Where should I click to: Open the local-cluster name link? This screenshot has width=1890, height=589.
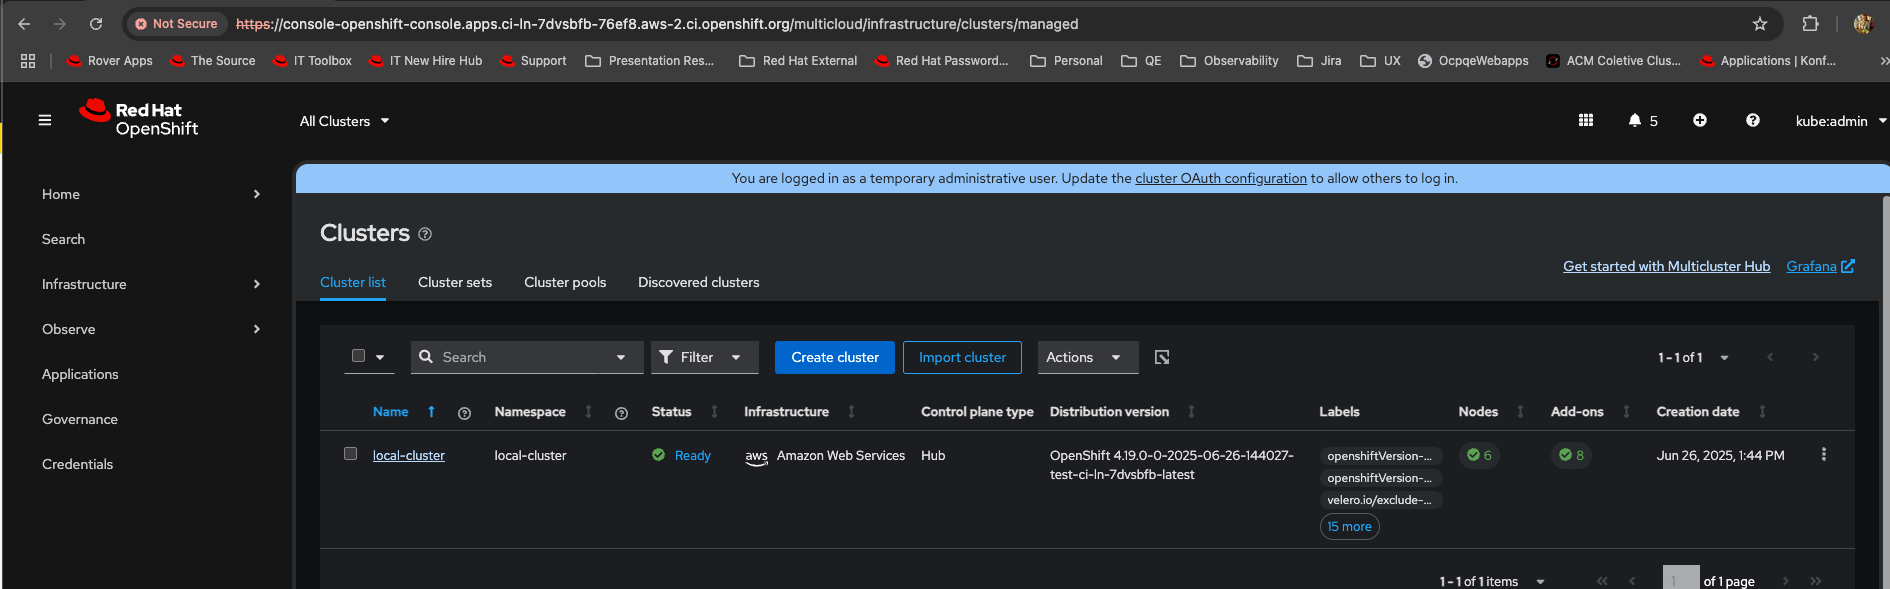(x=409, y=455)
